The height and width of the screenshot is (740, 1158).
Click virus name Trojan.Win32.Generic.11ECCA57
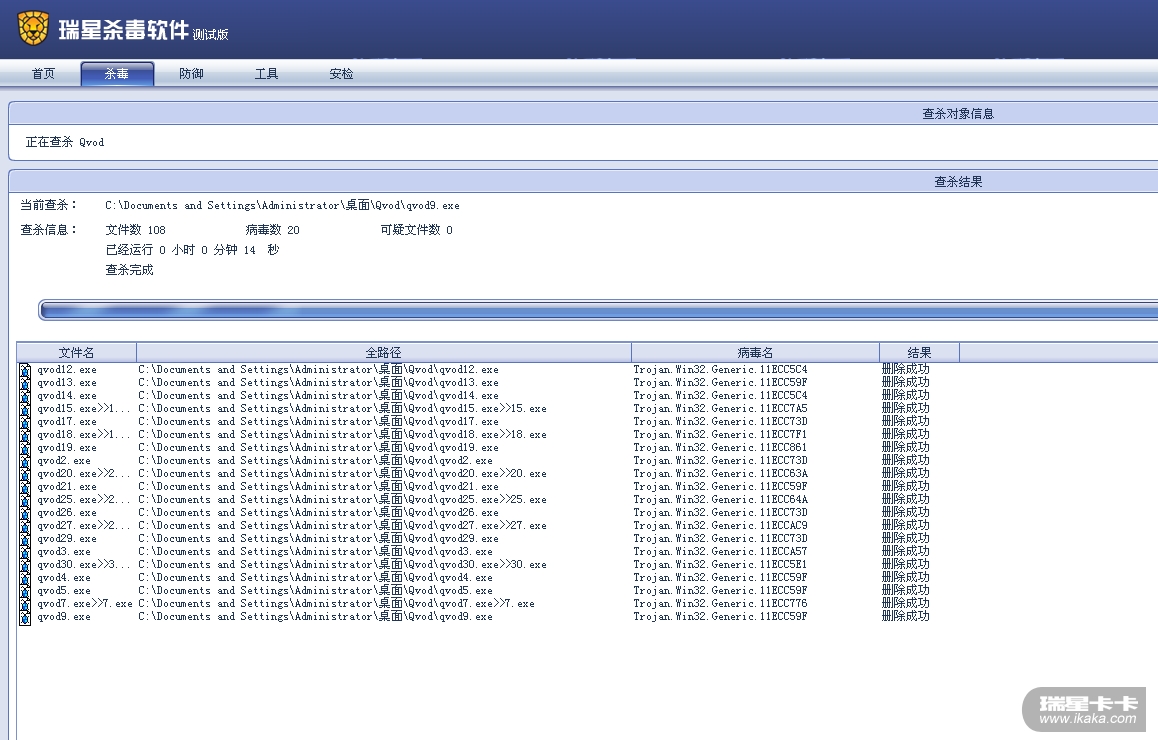click(720, 552)
